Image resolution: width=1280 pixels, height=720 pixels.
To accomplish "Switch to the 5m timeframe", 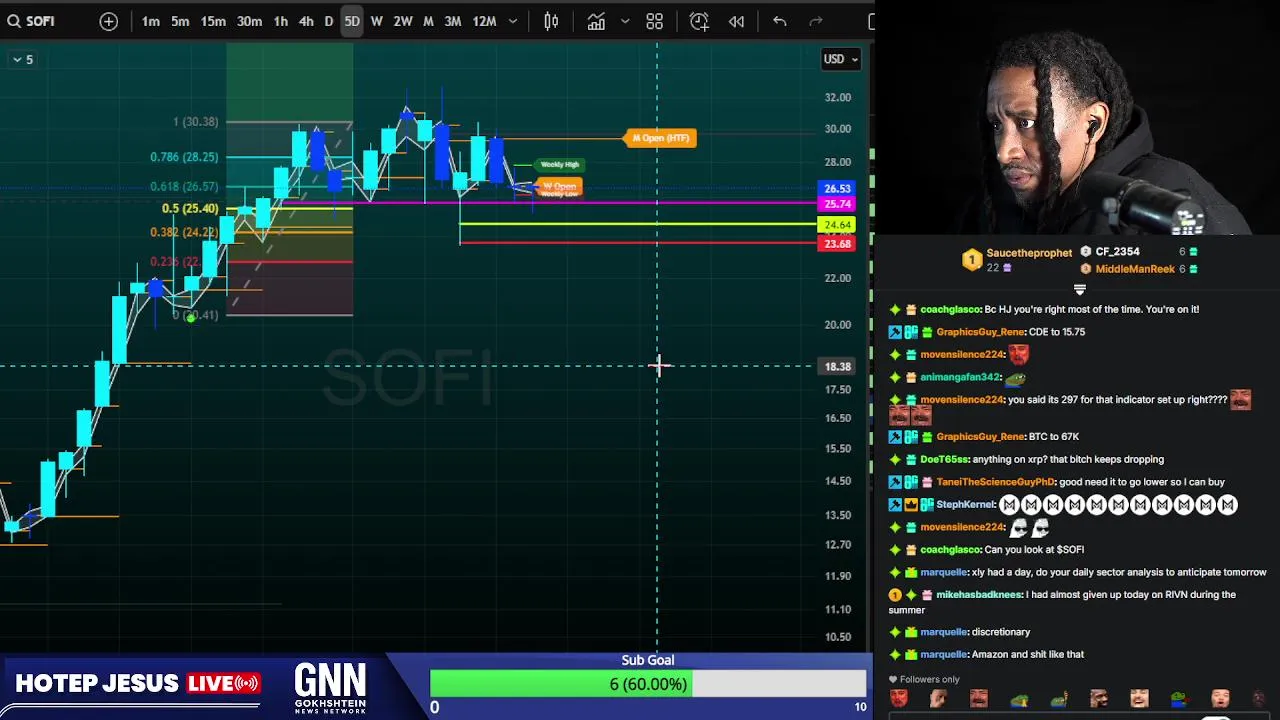I will (x=180, y=21).
